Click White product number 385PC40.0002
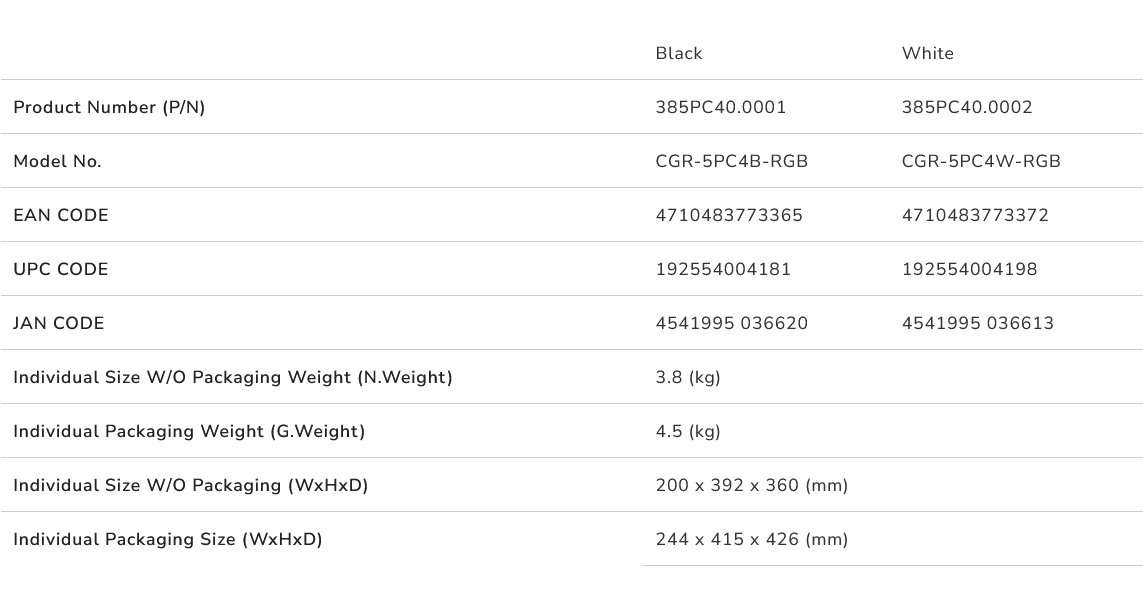Viewport: 1143px width, 590px height. tap(966, 108)
